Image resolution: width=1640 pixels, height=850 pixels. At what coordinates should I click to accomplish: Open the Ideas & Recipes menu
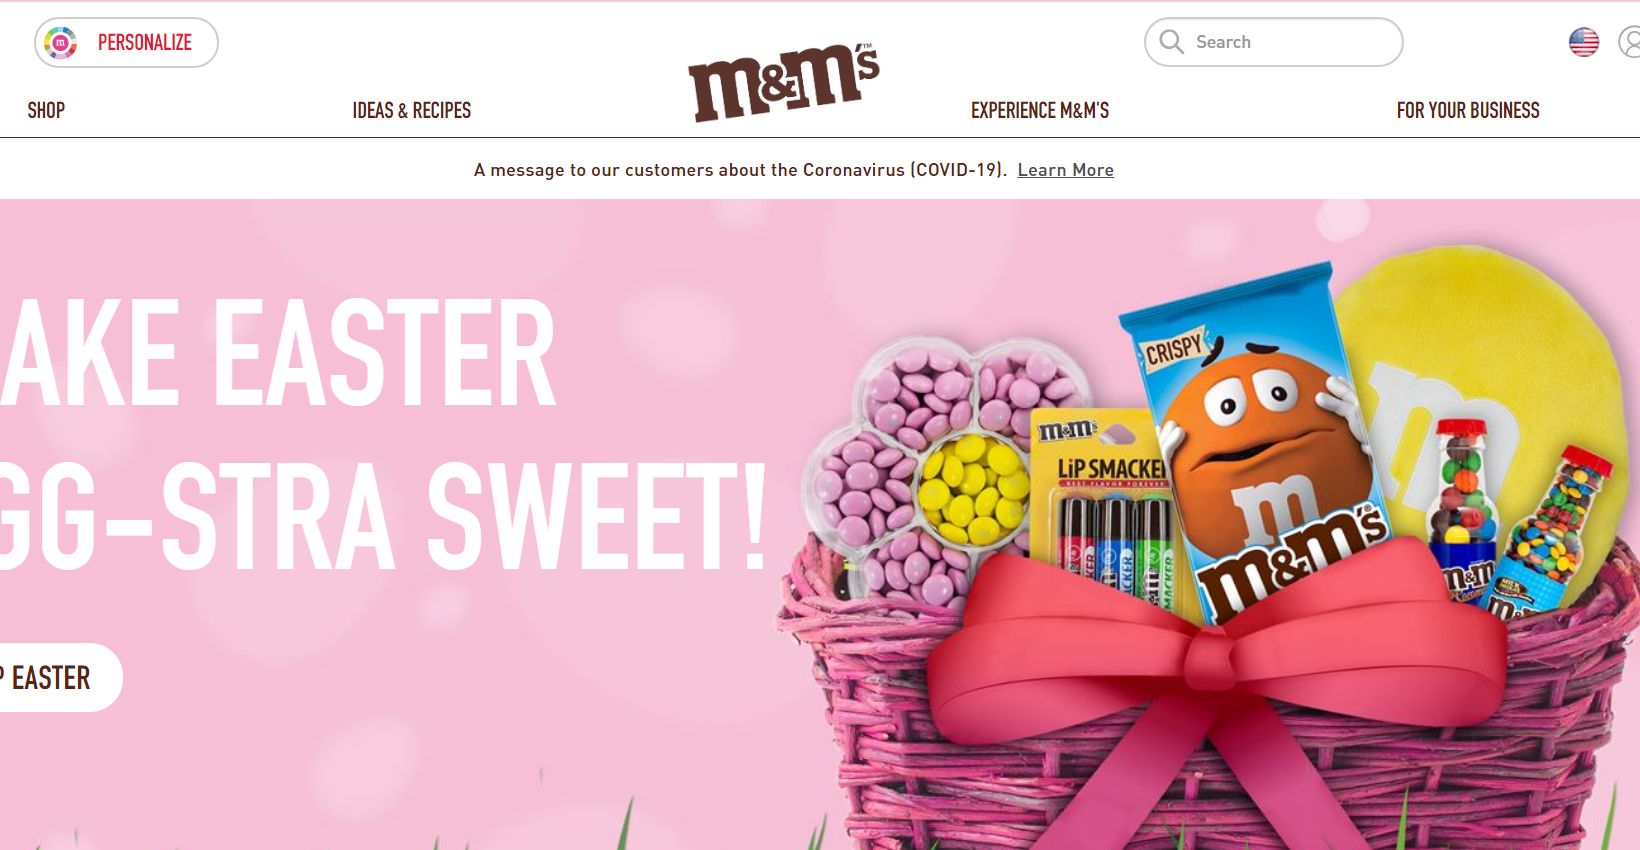[412, 110]
